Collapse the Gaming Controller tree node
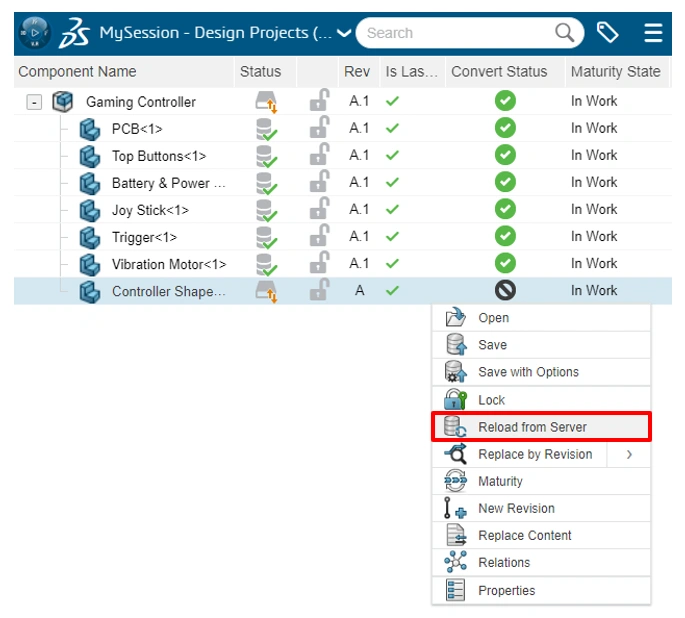The image size is (685, 618). [34, 102]
